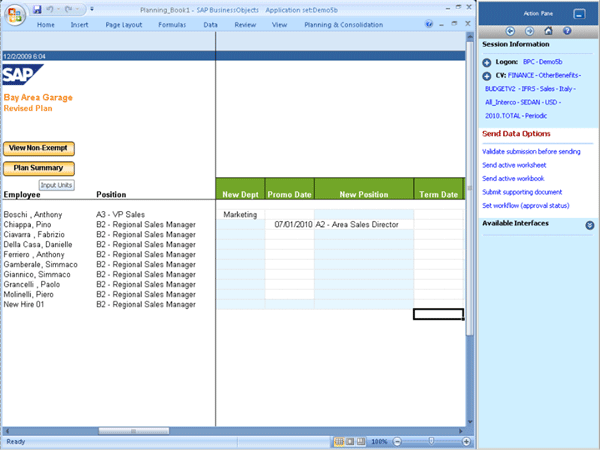Click the zoom out minus button
Viewport: 600px width, 450px height.
pos(397,442)
